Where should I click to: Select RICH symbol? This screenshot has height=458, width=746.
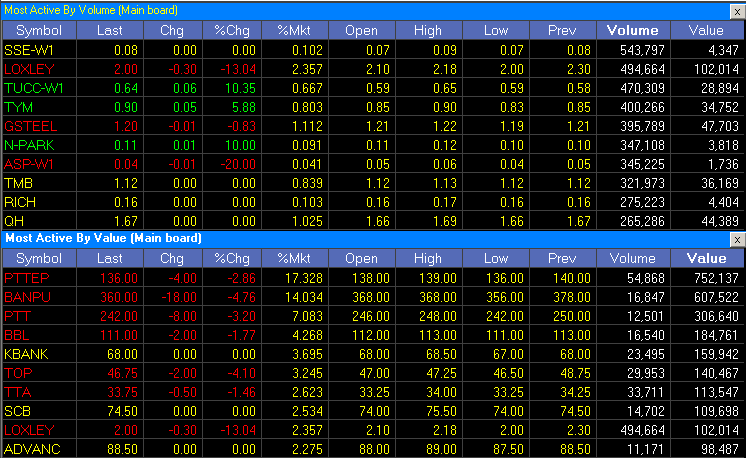(x=20, y=203)
